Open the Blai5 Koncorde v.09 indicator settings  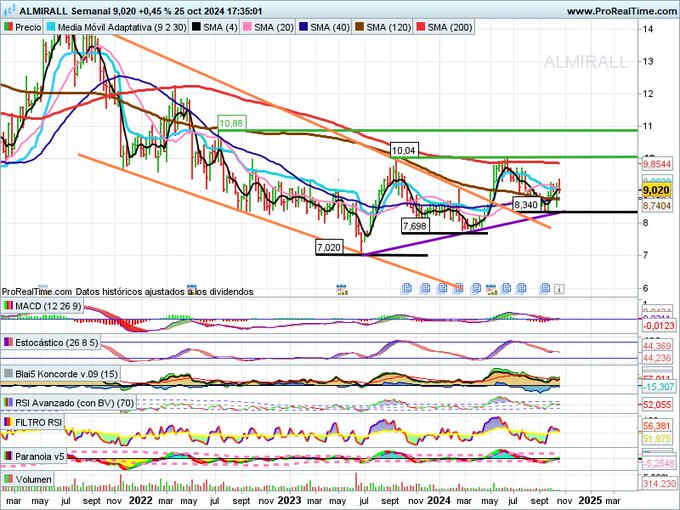coord(61,374)
